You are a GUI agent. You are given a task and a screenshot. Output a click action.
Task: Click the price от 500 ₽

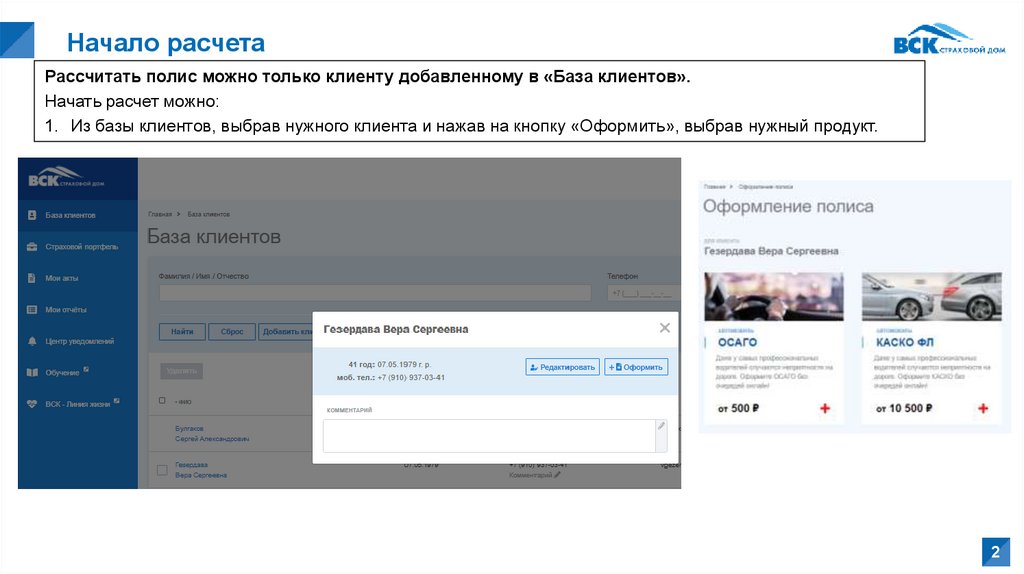738,408
